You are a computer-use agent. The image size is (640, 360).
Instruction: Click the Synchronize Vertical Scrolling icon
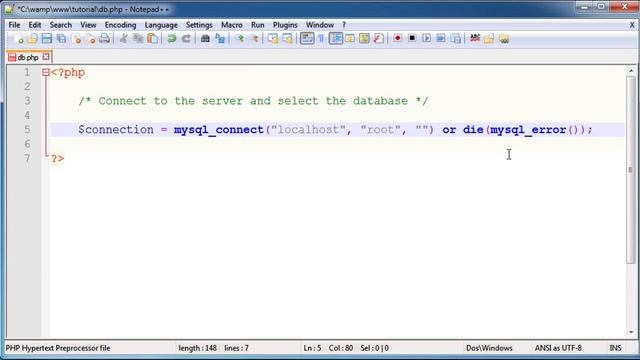(x=273, y=39)
